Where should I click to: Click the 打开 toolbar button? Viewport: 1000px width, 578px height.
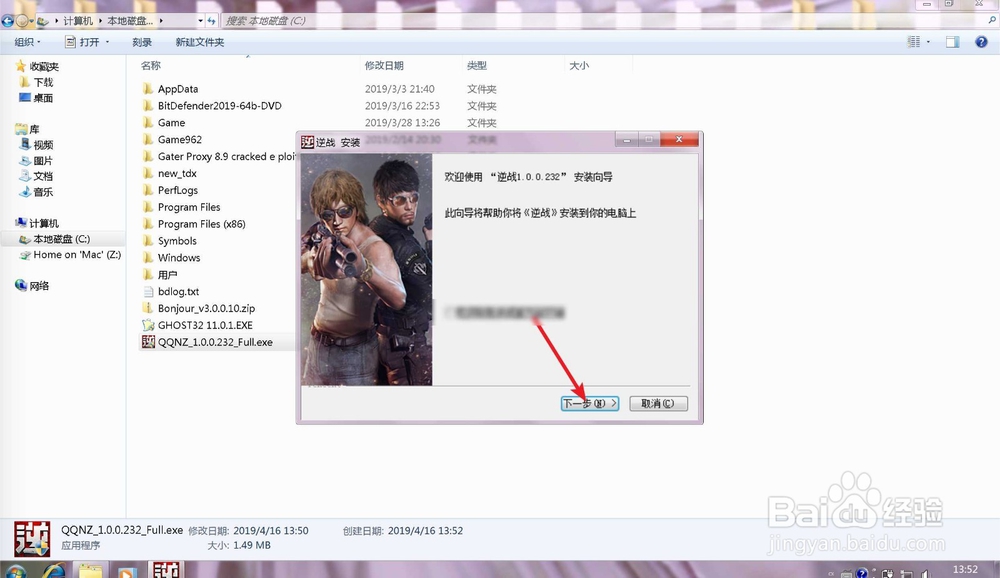[x=83, y=42]
